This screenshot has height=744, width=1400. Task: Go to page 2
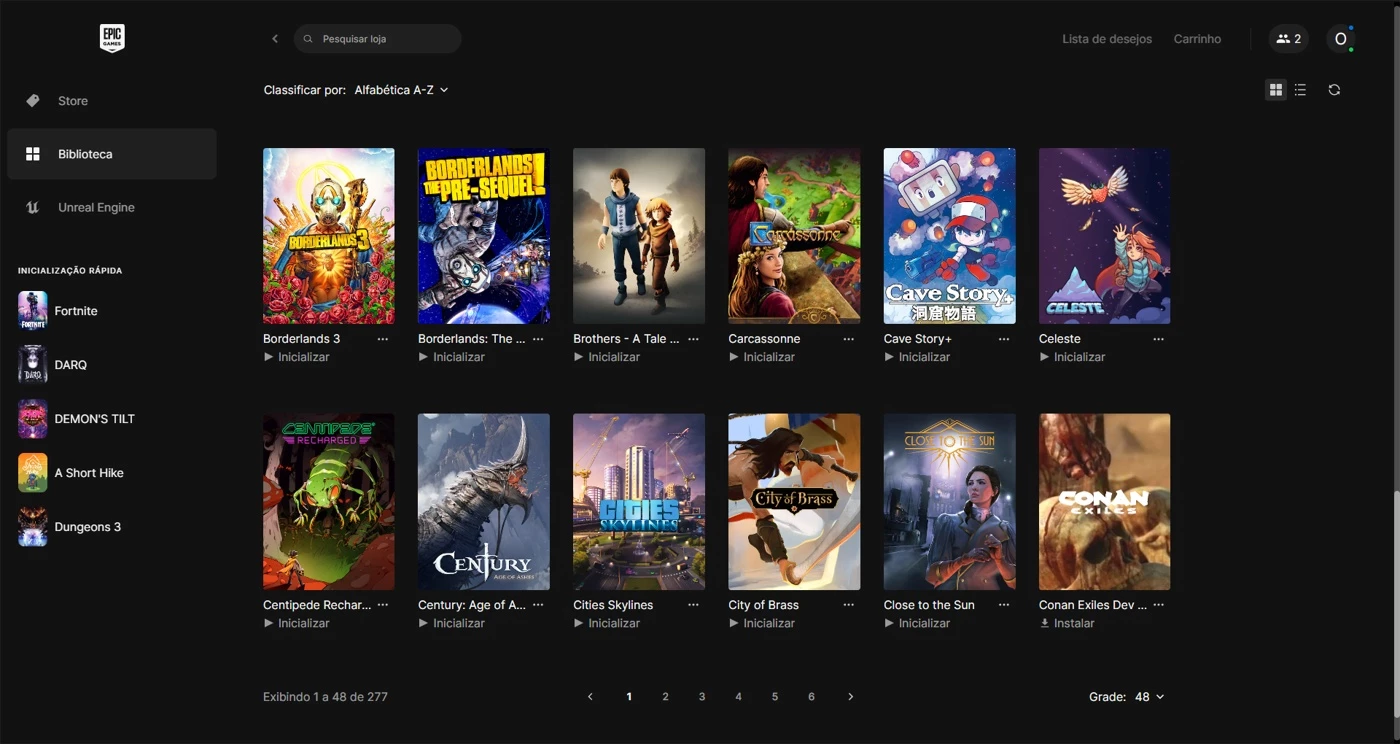pos(665,697)
